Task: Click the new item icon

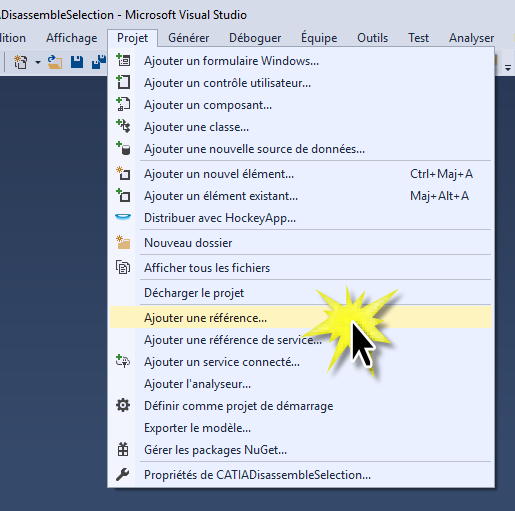Action: tap(123, 174)
